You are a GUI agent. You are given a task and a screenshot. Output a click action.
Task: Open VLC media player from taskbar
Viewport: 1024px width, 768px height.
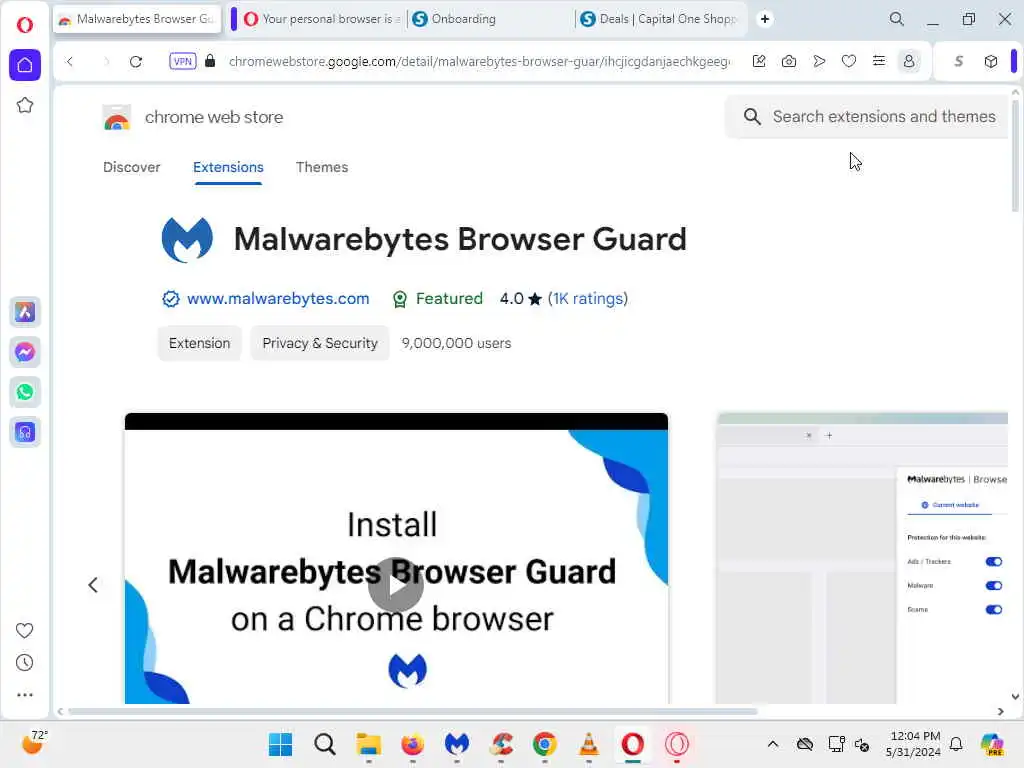[x=589, y=744]
